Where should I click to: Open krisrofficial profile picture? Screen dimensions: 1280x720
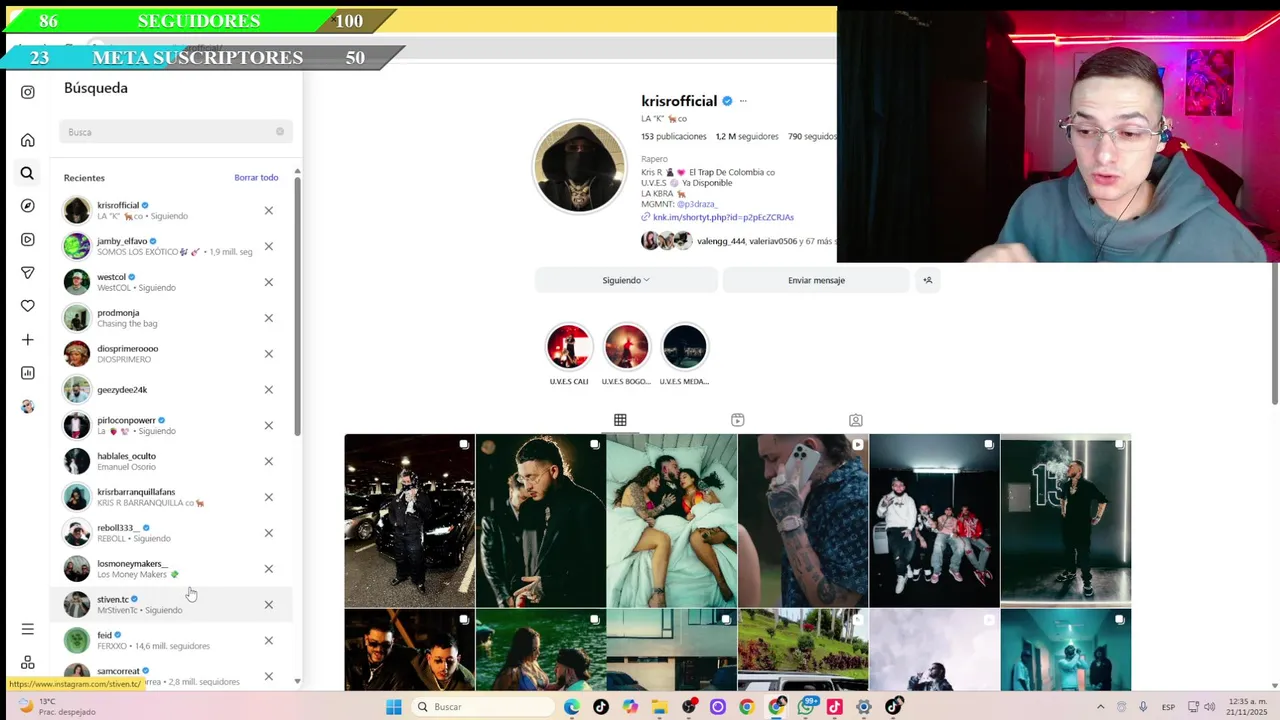tap(579, 166)
